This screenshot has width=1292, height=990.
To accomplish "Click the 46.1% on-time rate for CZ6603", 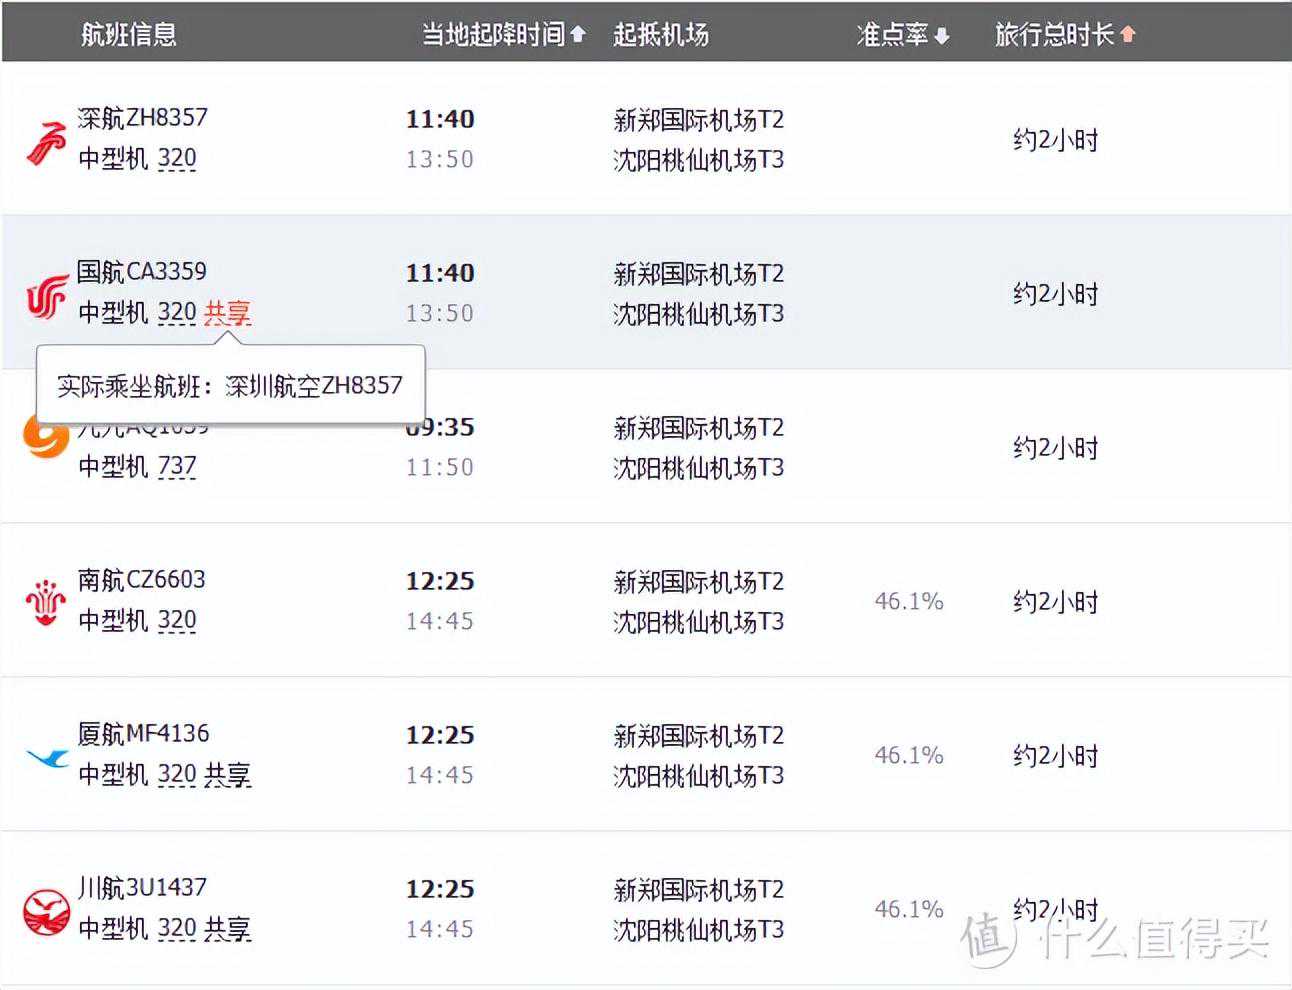I will (909, 602).
